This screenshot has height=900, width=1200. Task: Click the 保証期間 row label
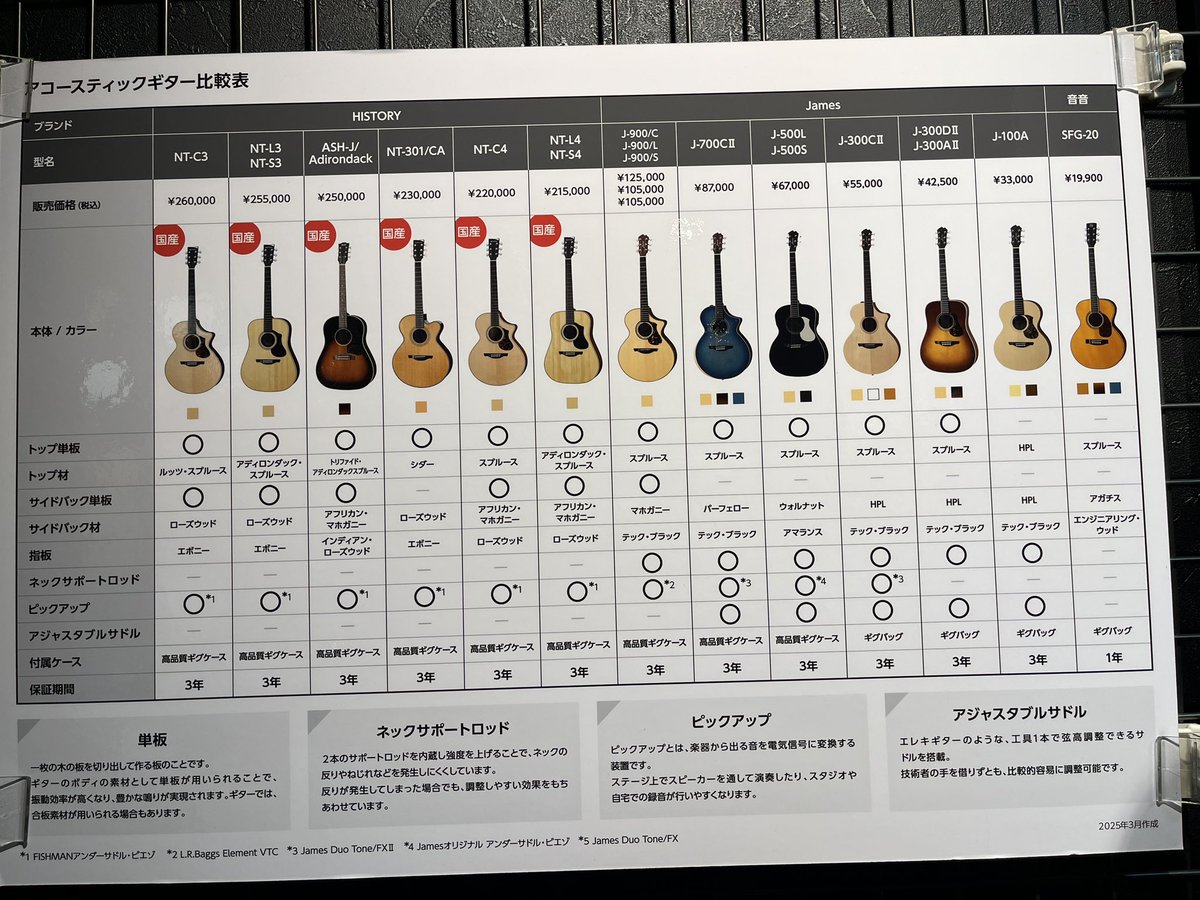[53, 689]
